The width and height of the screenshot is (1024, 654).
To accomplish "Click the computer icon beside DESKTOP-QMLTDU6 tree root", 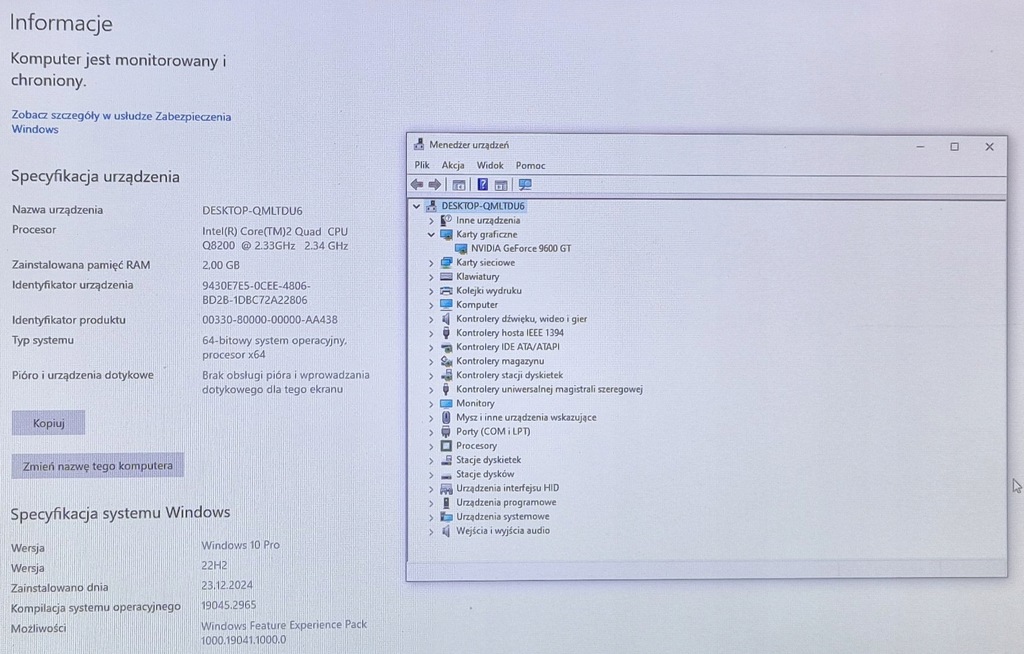I will tap(431, 206).
